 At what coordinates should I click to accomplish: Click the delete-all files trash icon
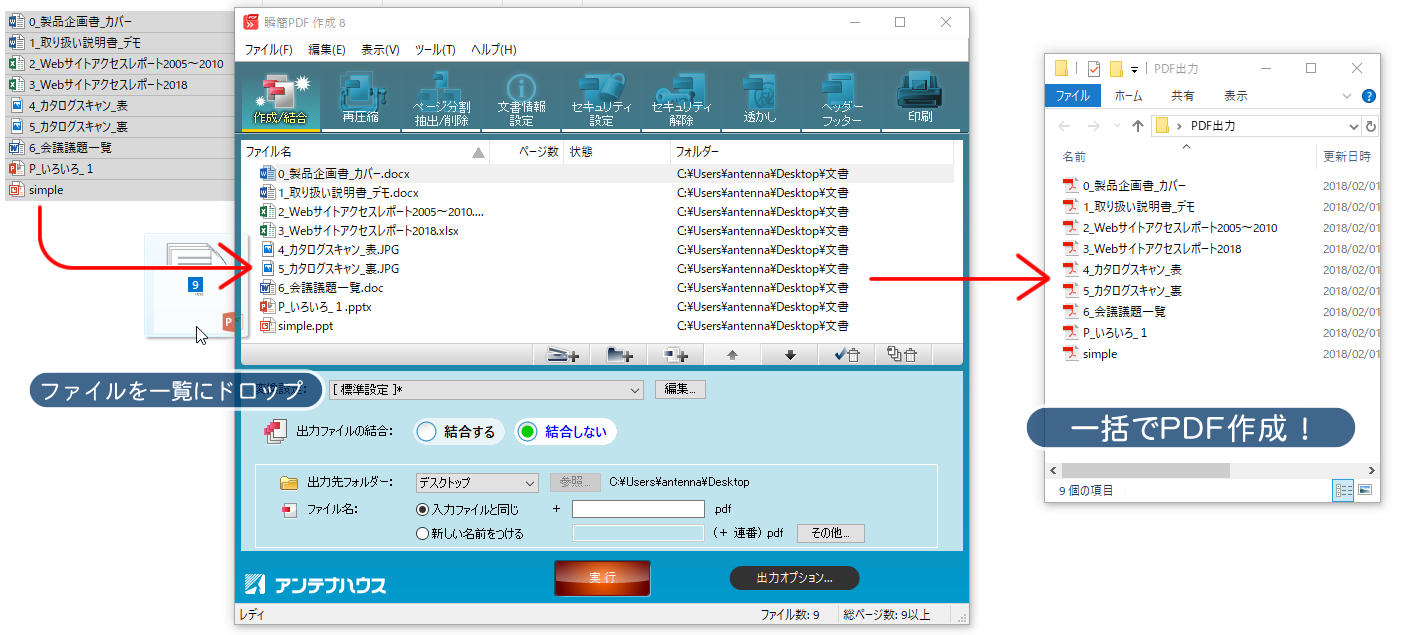click(x=903, y=354)
